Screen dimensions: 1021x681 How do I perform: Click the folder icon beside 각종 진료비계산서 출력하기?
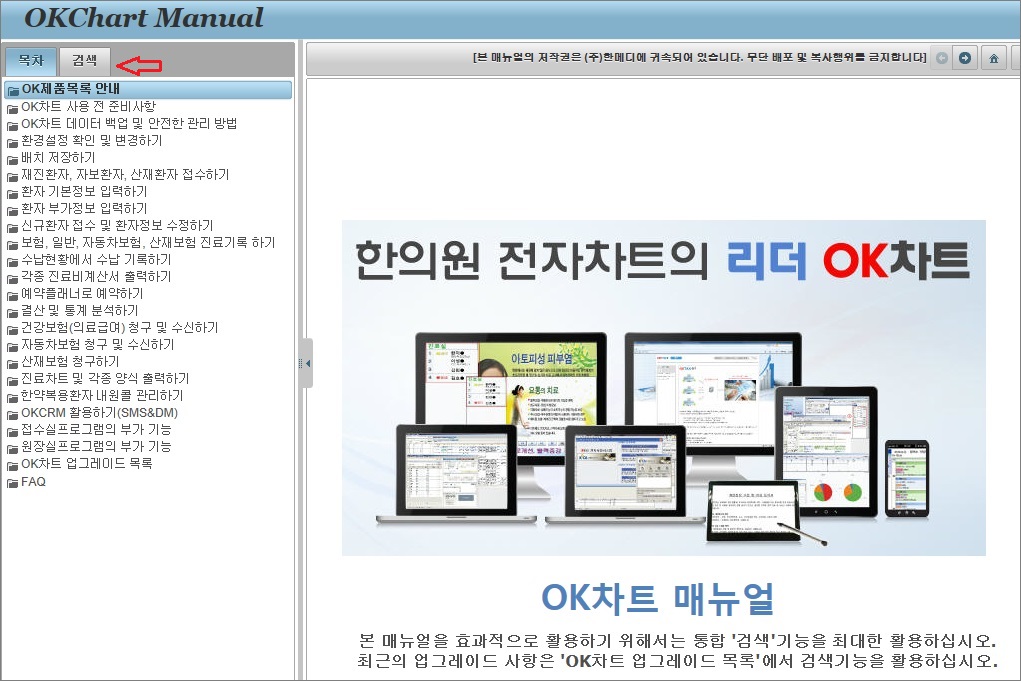tap(12, 278)
